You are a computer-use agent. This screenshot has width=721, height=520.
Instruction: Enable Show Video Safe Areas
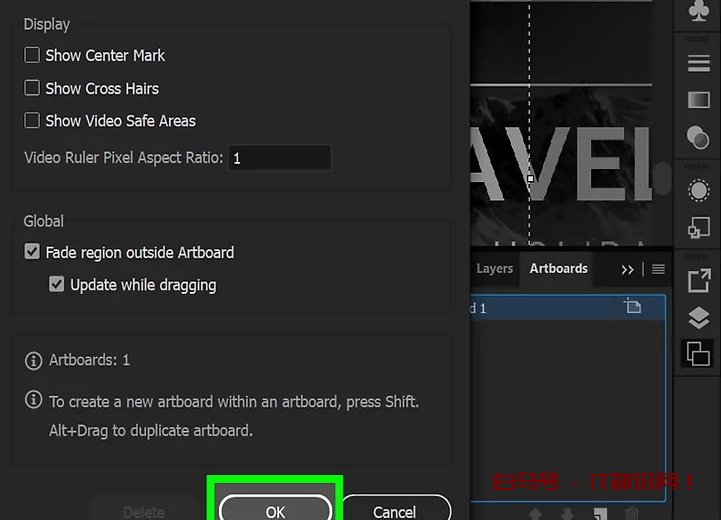(x=32, y=120)
